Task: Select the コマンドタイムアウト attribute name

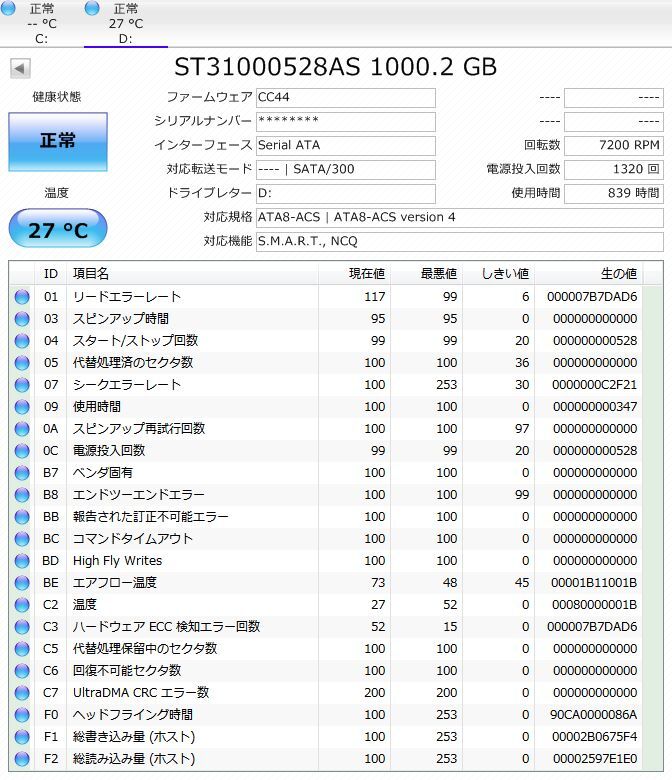Action: 133,539
